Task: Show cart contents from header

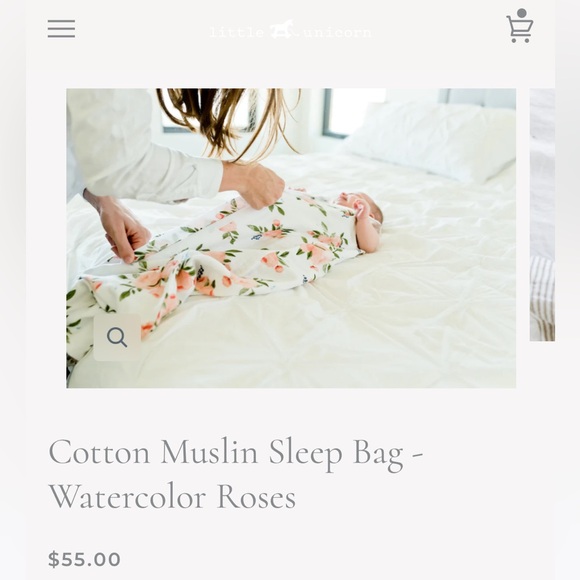Action: (520, 26)
